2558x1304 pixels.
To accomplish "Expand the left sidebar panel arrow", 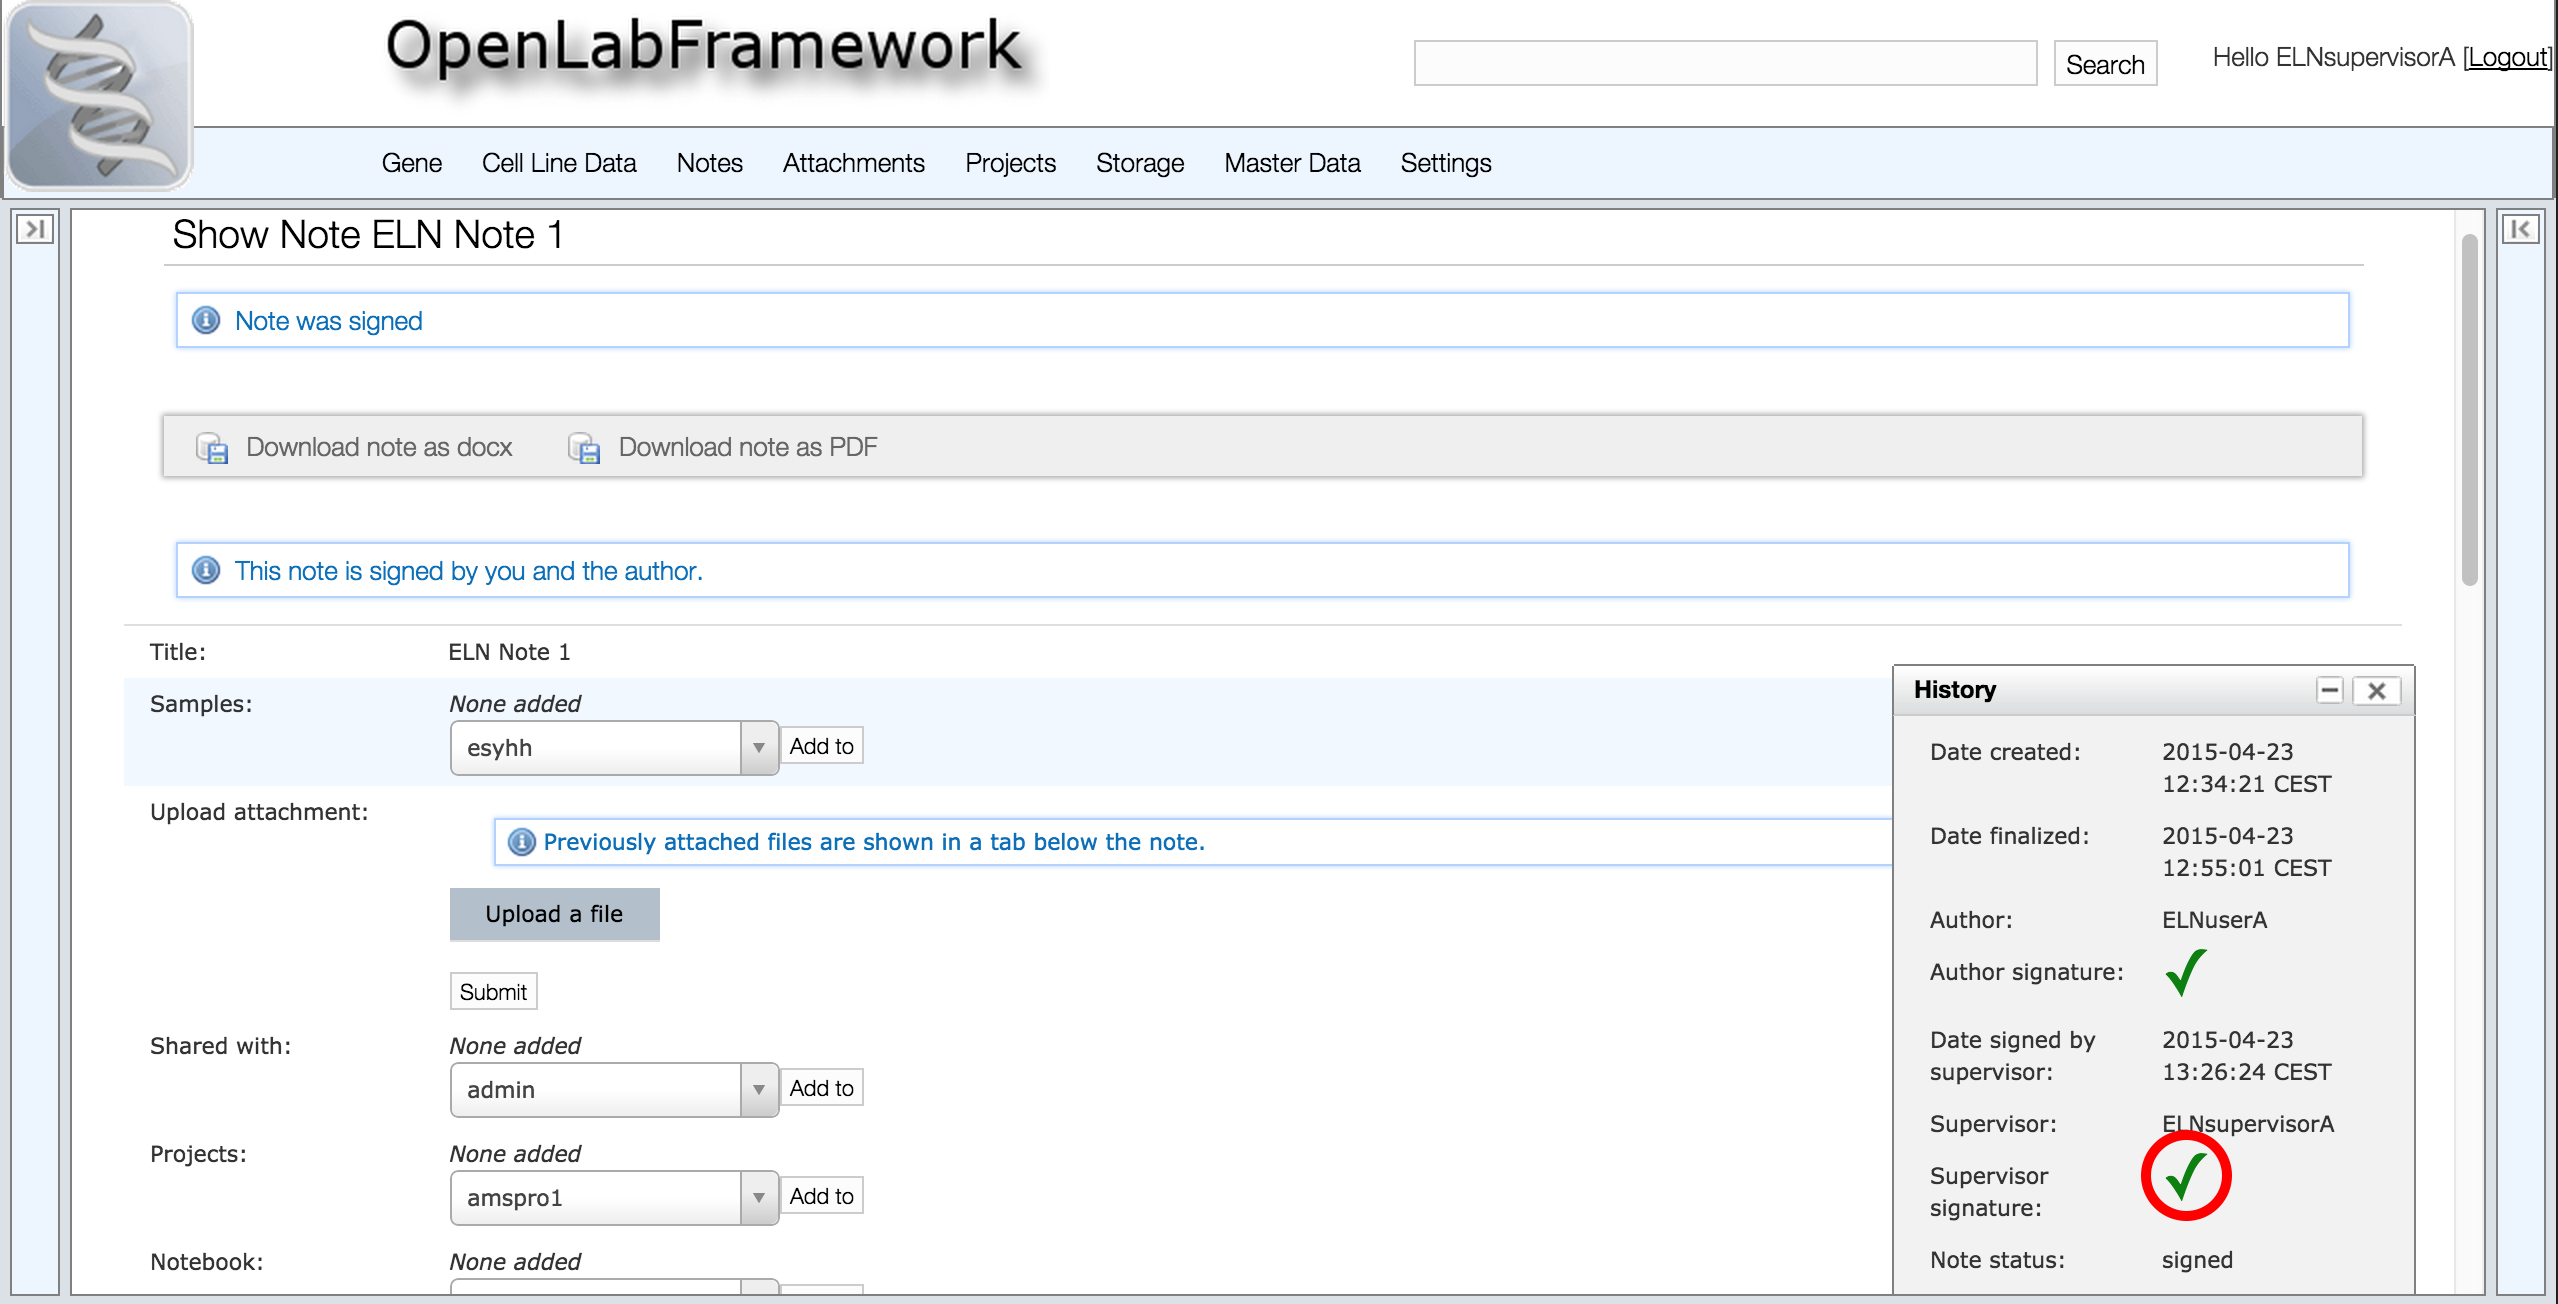I will pos(35,229).
